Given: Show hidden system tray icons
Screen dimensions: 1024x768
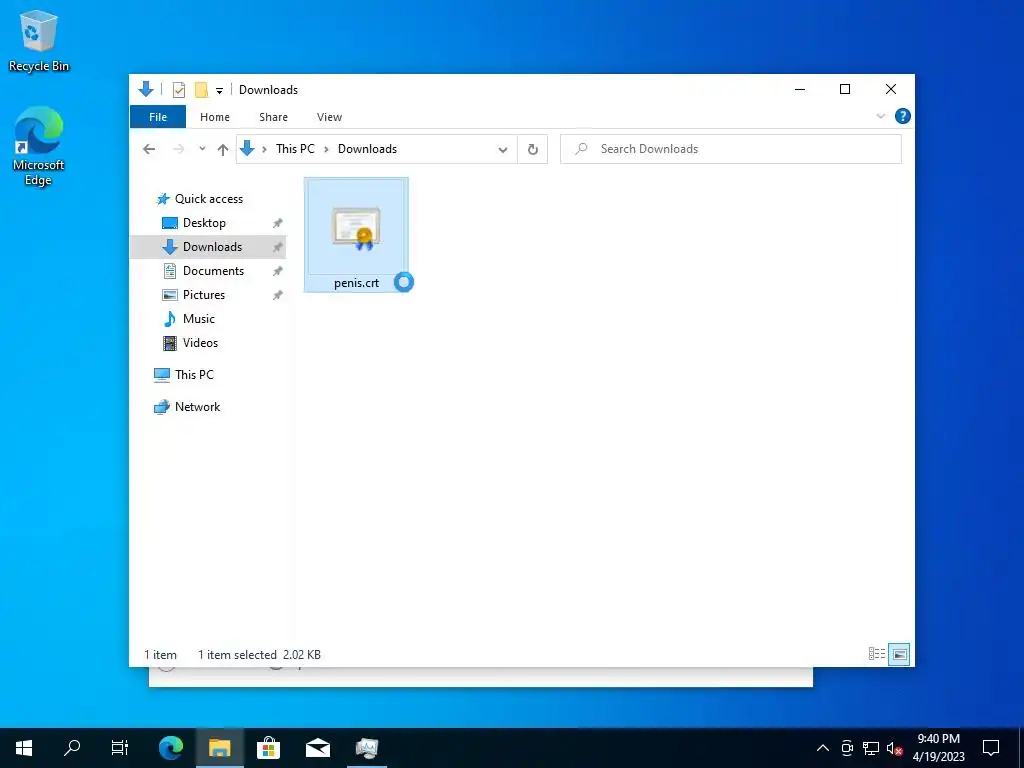Looking at the screenshot, I should point(823,748).
